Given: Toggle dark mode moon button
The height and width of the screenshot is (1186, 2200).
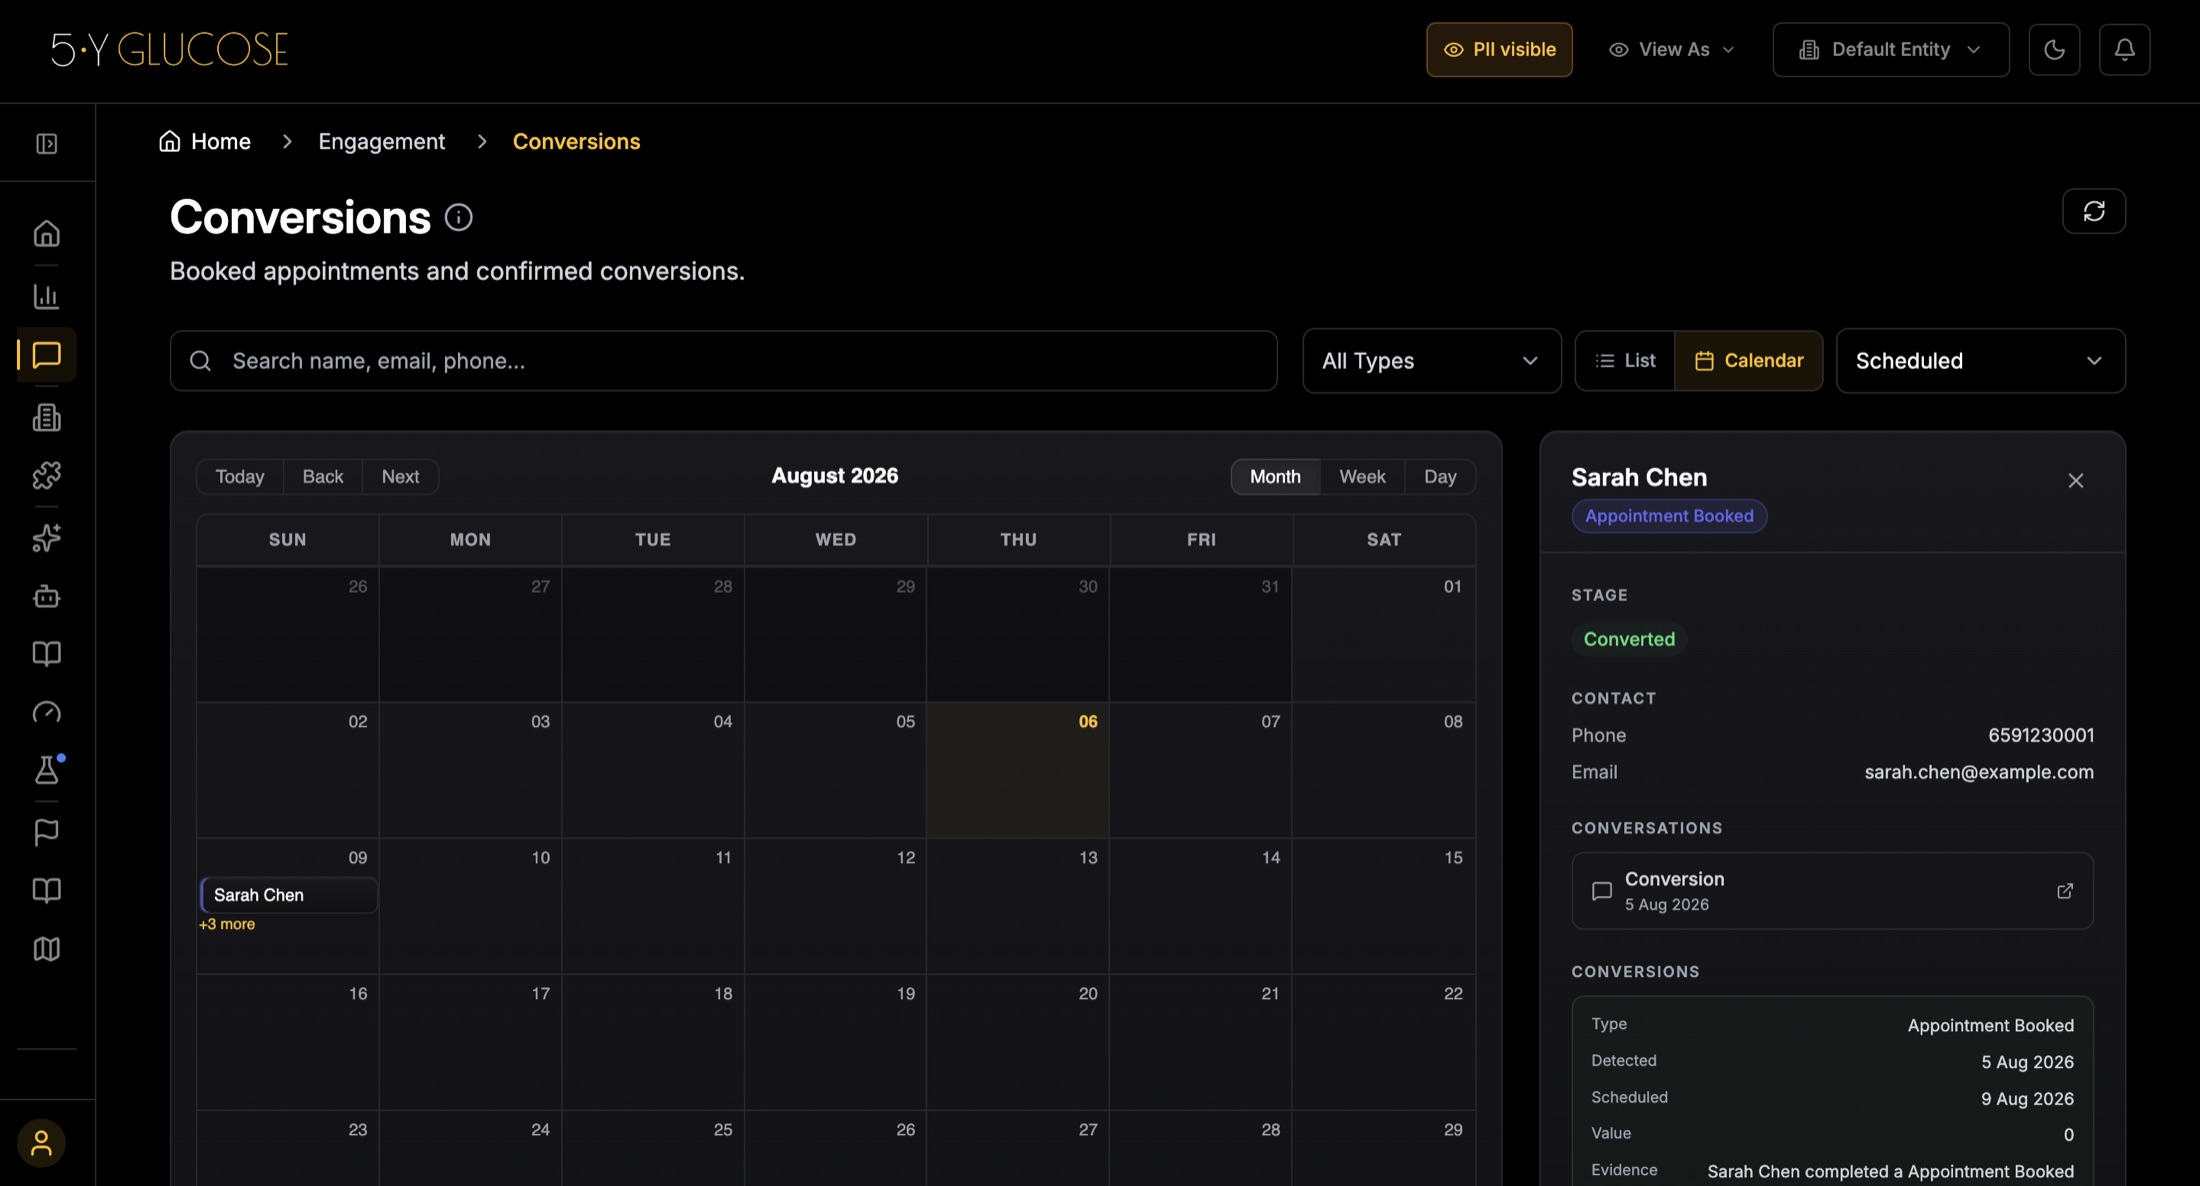Looking at the screenshot, I should pos(2054,49).
